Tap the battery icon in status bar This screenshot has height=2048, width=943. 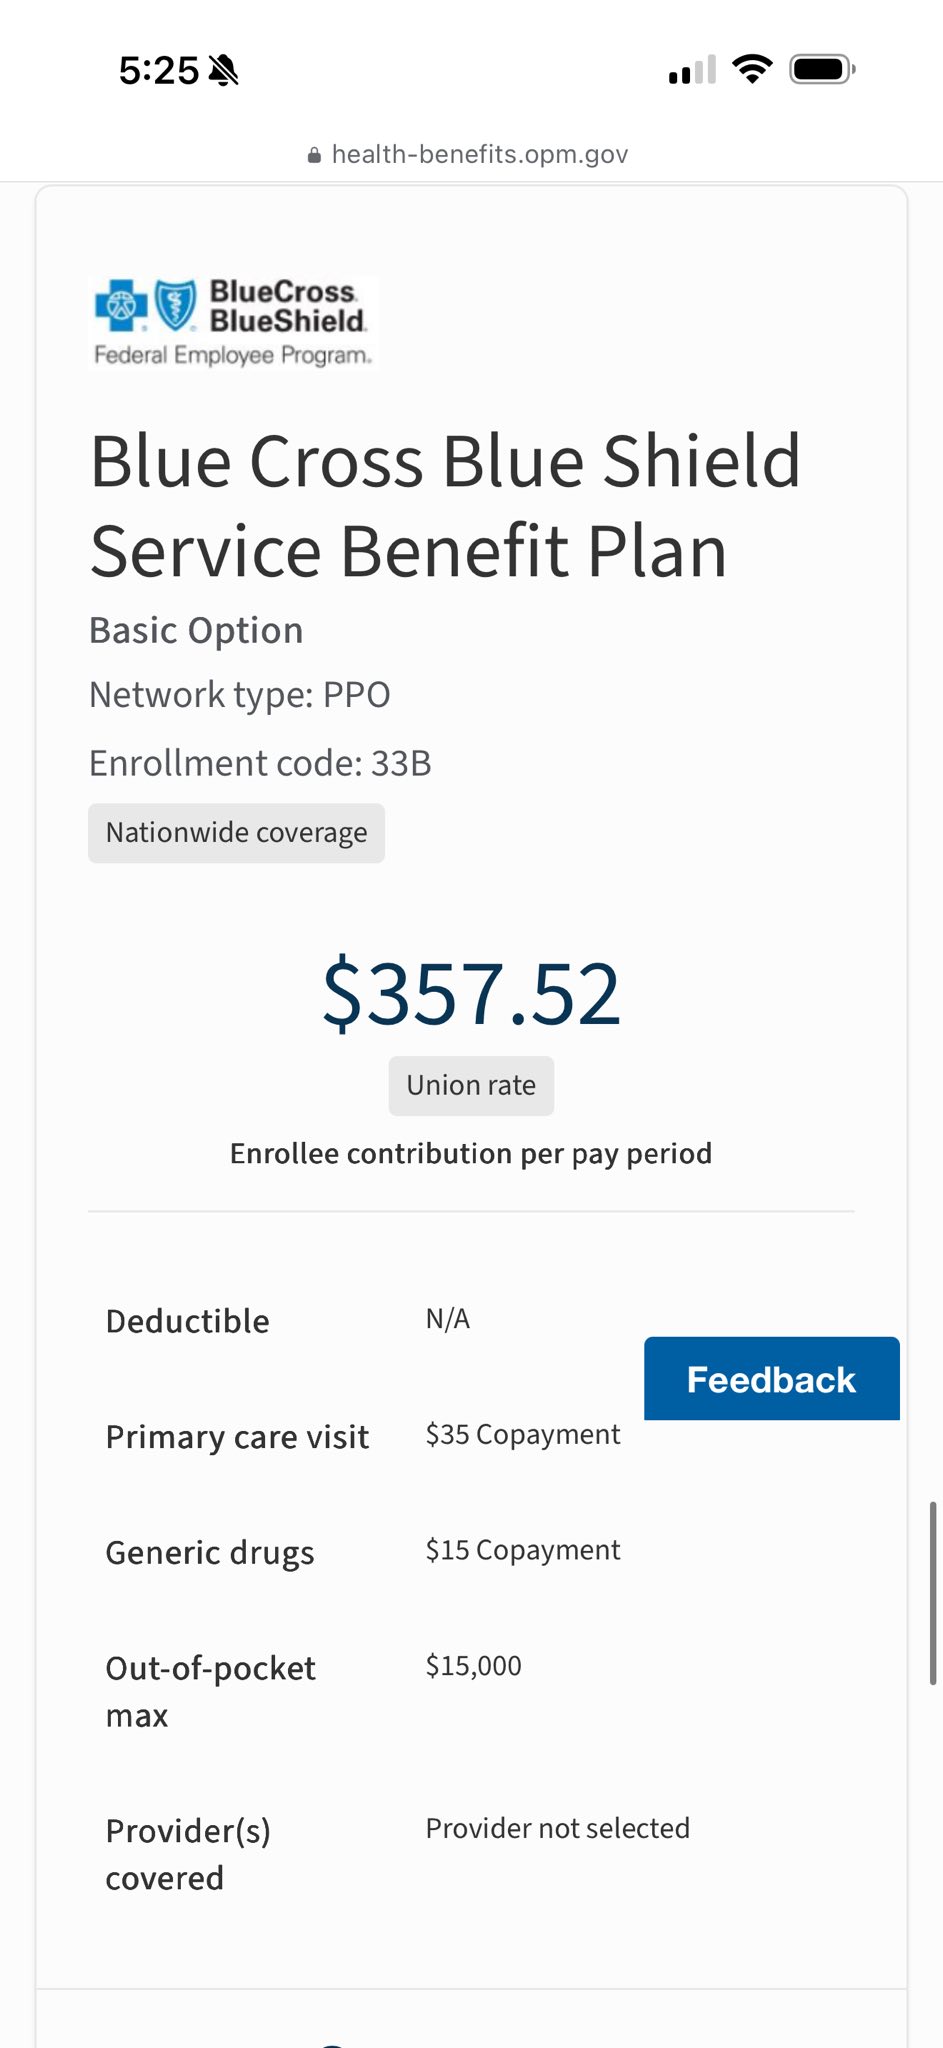[822, 70]
